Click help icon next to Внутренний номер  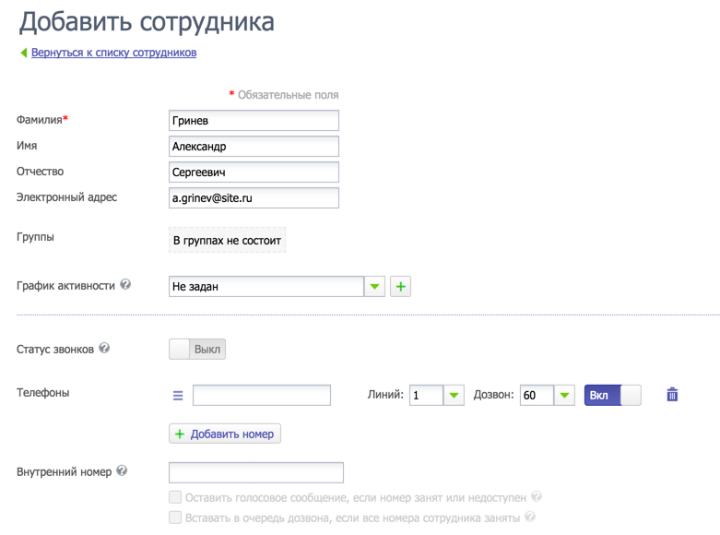pos(122,471)
